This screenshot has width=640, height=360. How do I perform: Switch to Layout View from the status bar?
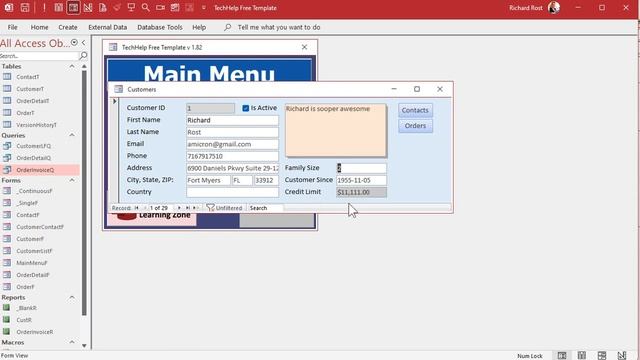coord(602,355)
